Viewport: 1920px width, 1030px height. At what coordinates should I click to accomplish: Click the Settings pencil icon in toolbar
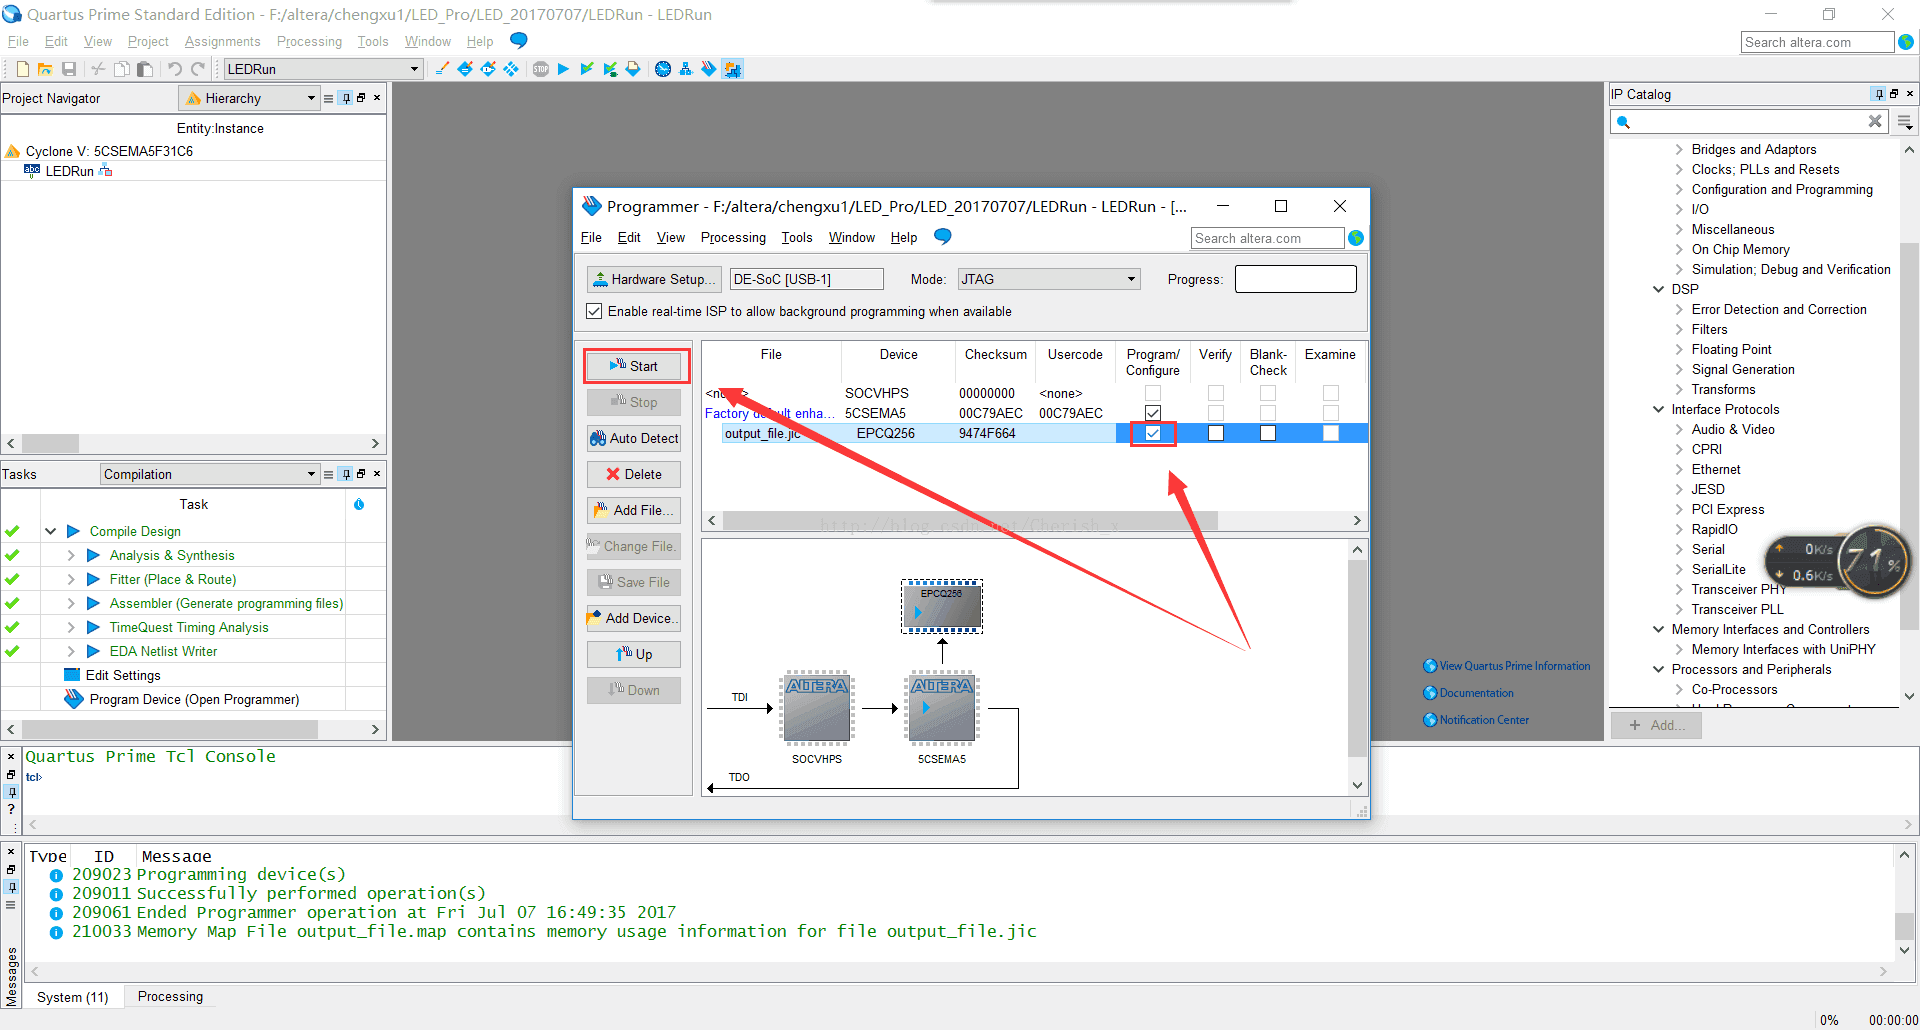442,69
